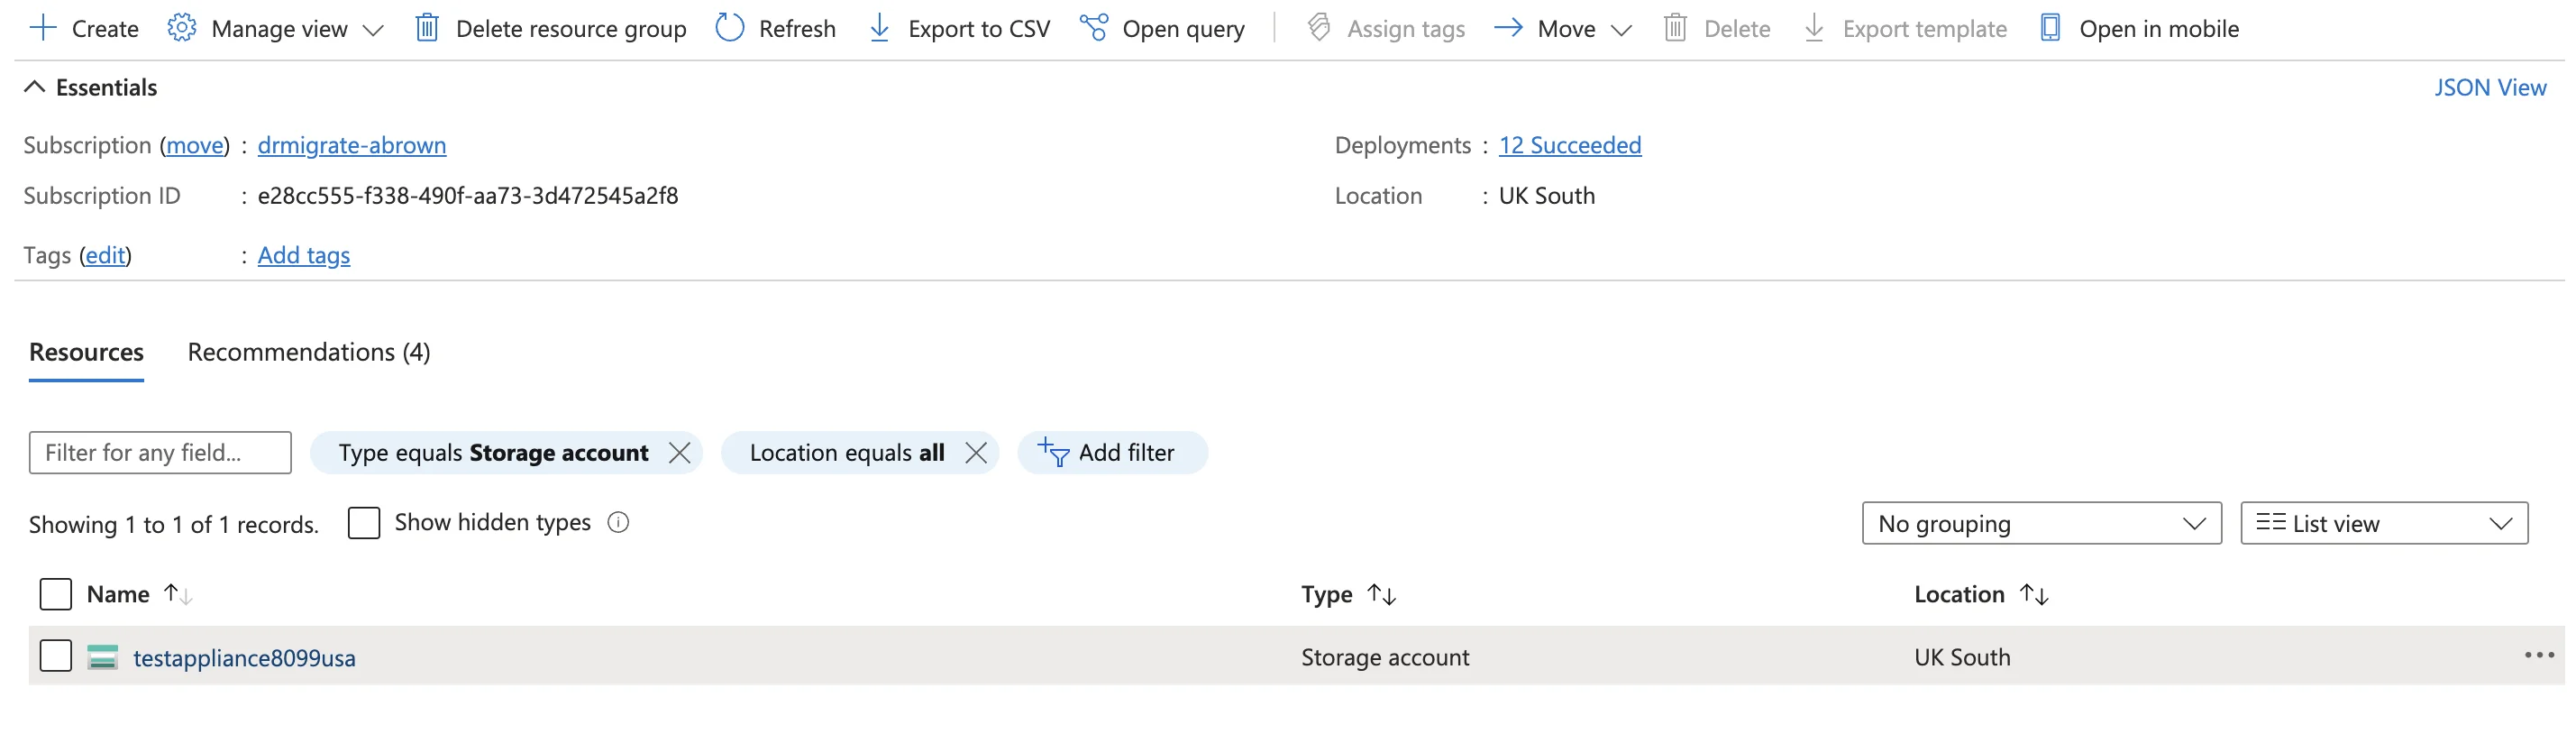Open the List view dropdown

[2384, 524]
